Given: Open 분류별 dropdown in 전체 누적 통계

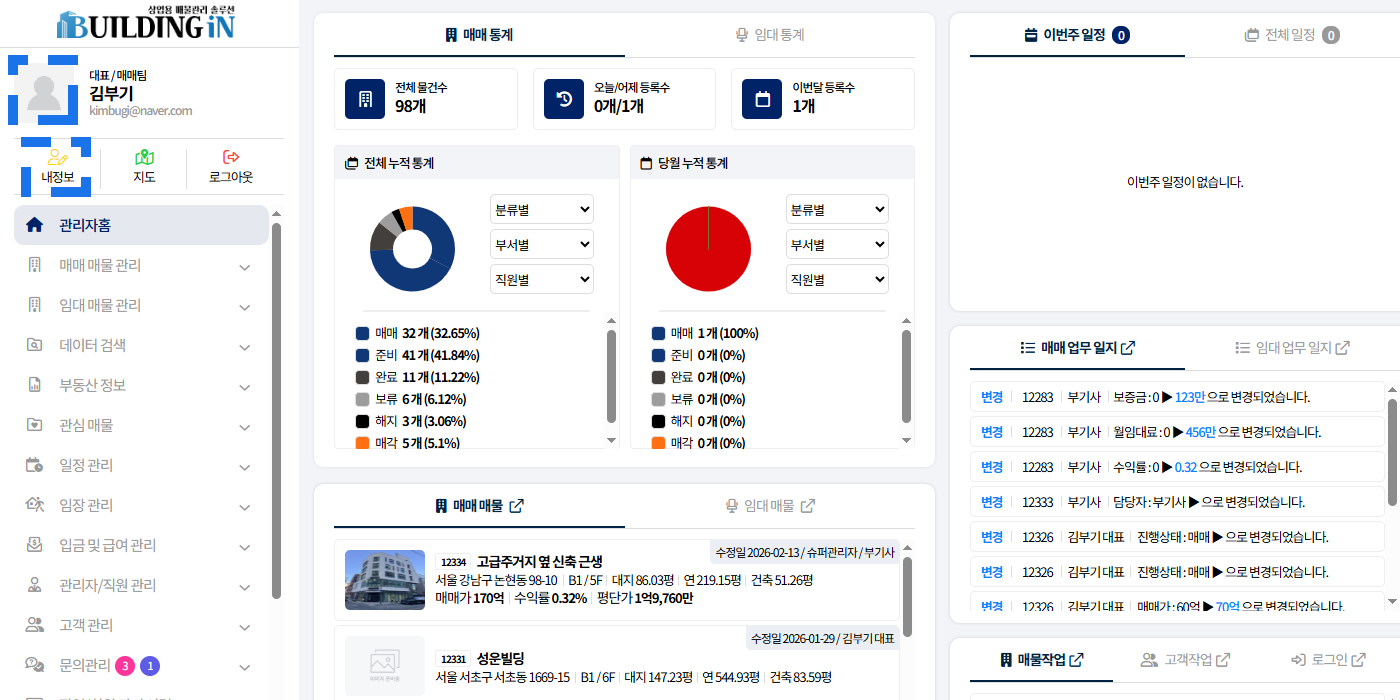Looking at the screenshot, I should [542, 210].
